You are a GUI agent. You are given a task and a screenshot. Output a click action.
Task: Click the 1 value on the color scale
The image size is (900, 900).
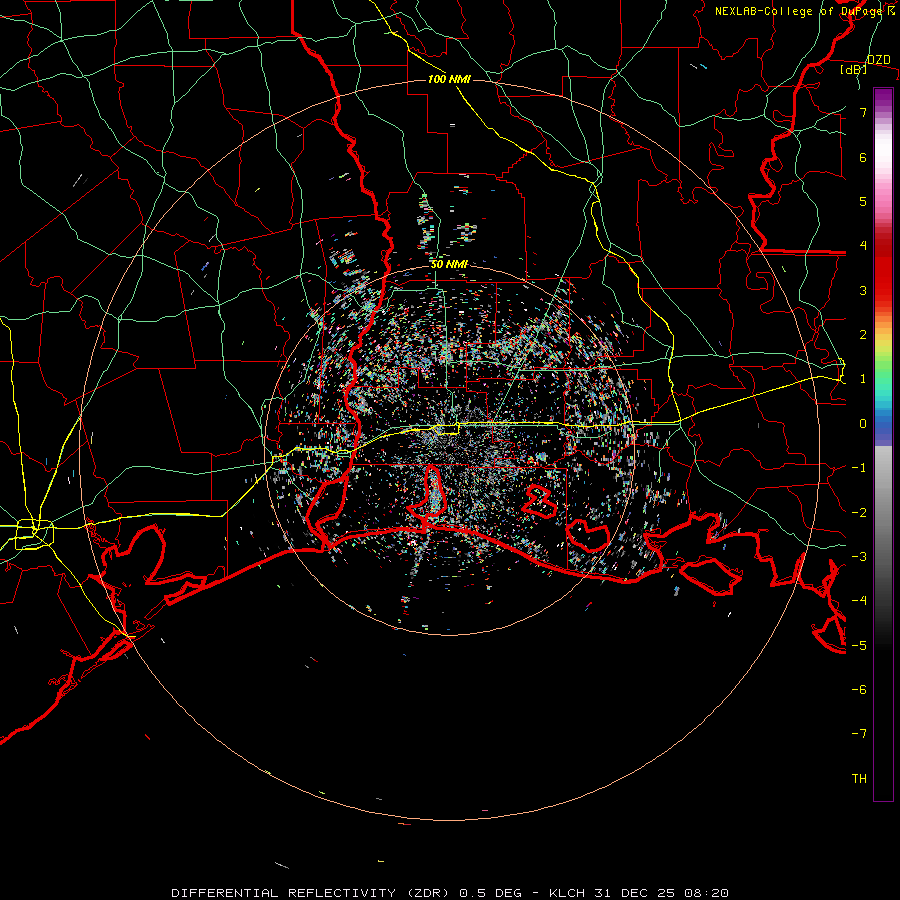click(x=863, y=379)
